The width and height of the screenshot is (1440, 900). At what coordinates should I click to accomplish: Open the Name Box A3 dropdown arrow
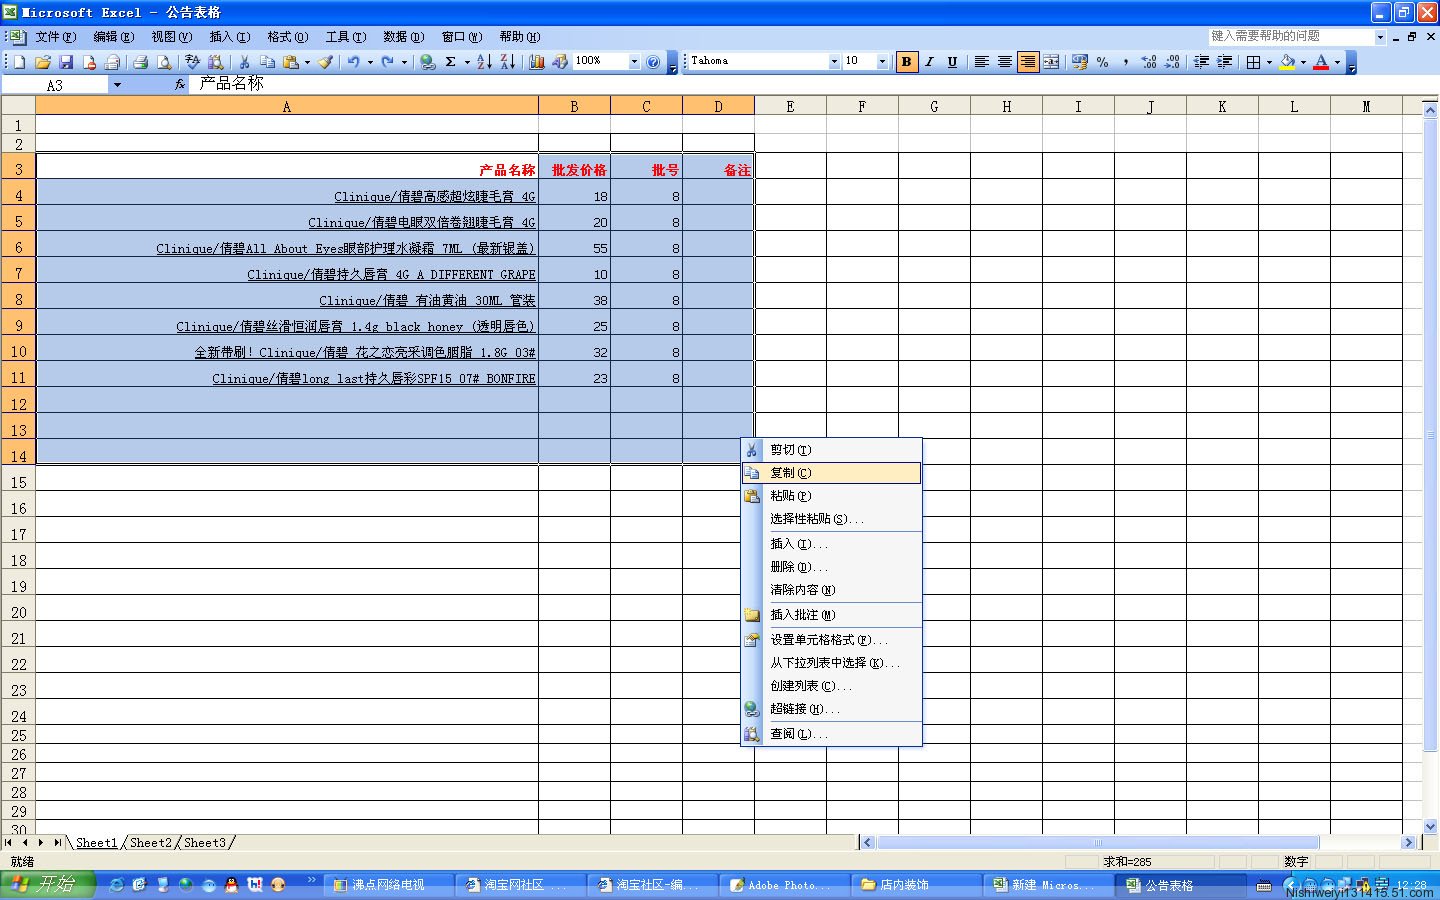[x=117, y=85]
